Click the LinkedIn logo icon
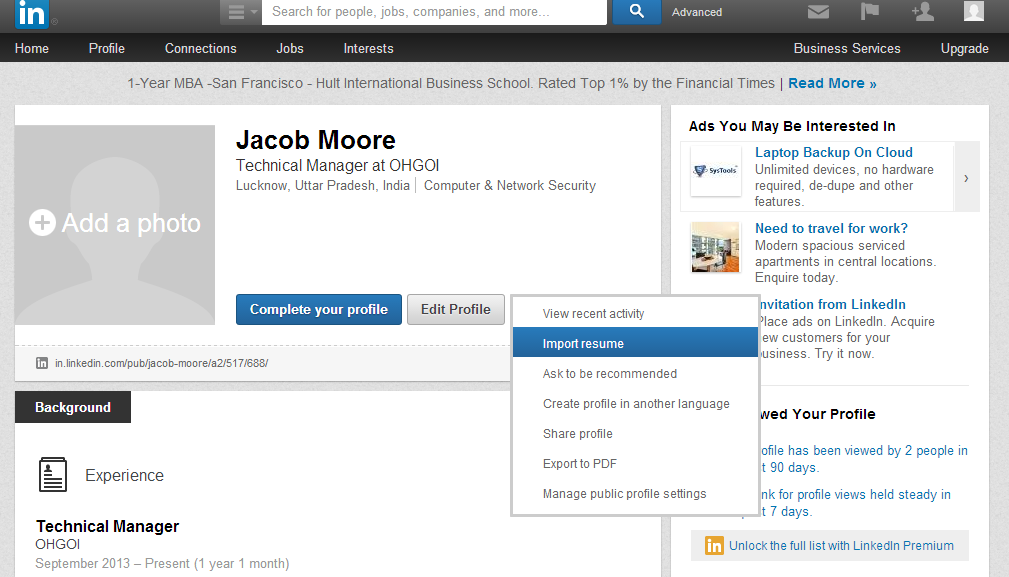This screenshot has height=577, width=1009. [32, 14]
